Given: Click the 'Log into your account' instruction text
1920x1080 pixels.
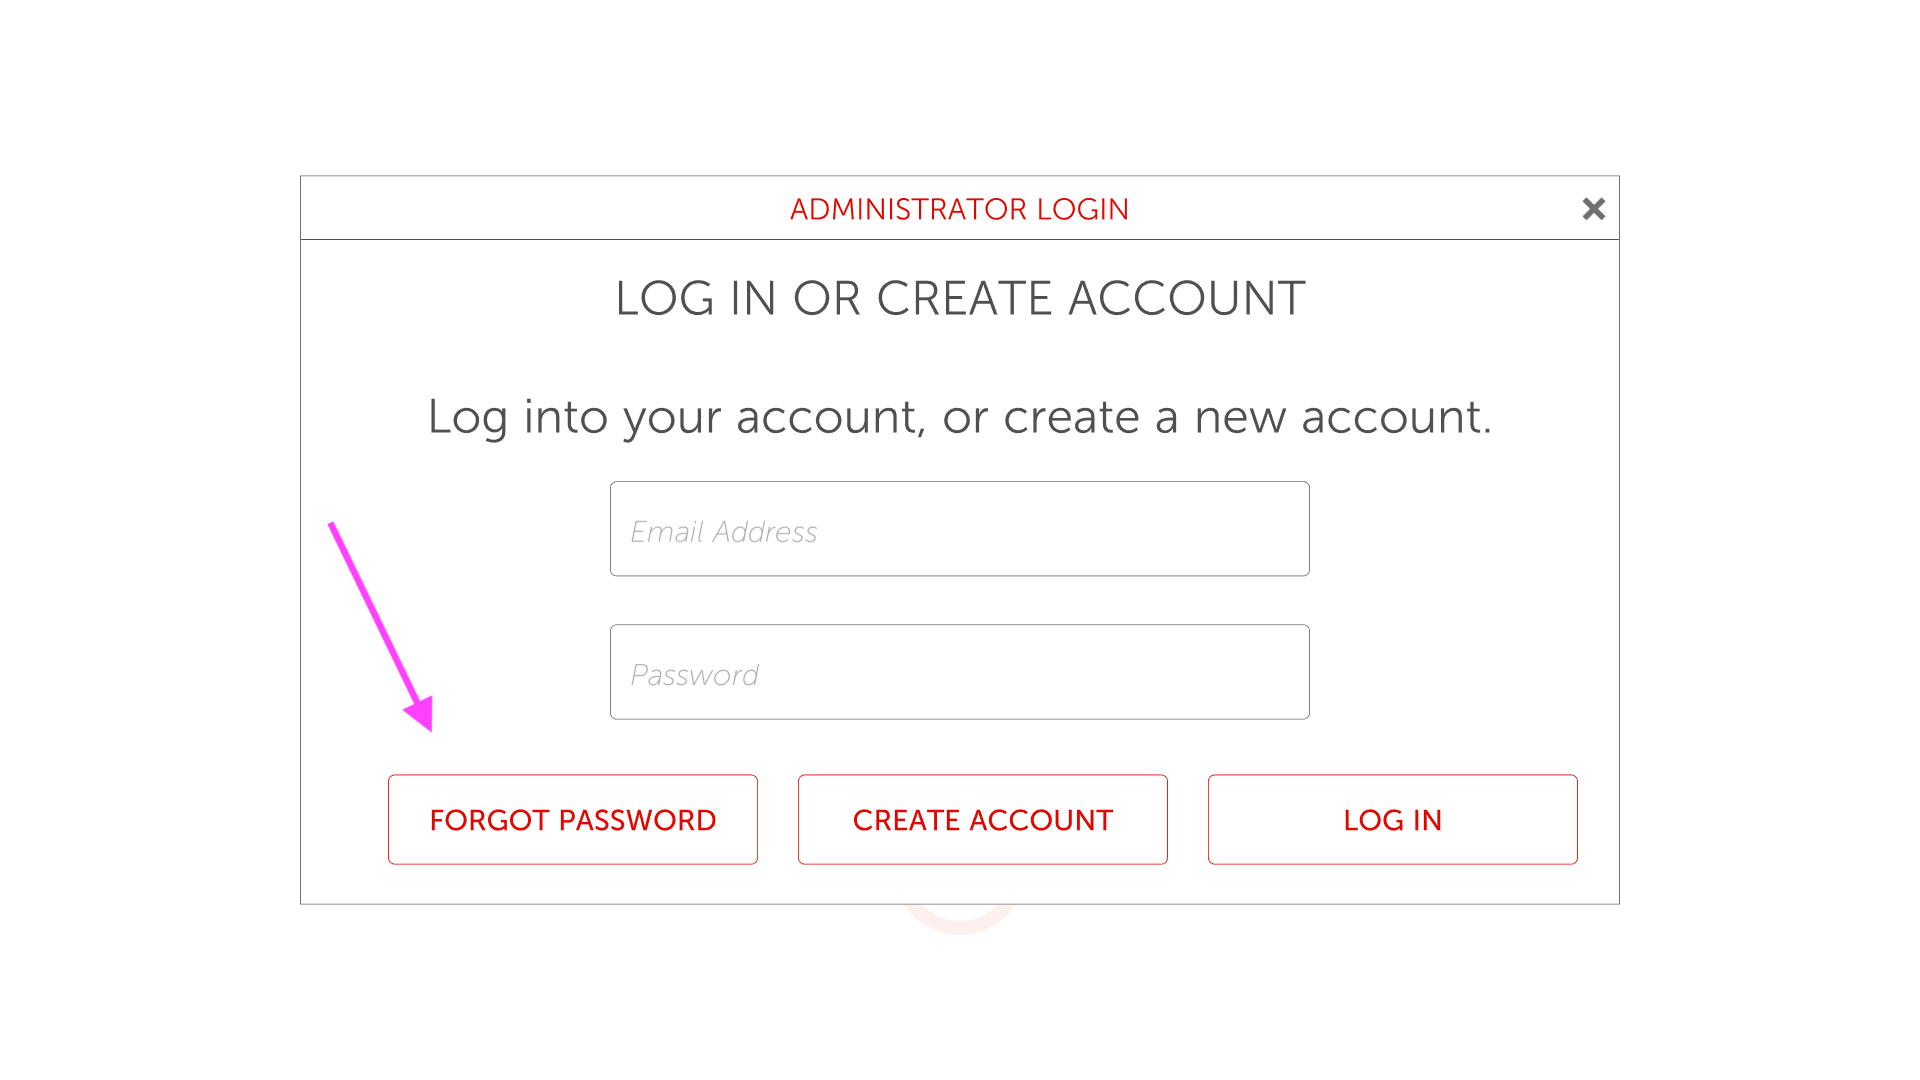Looking at the screenshot, I should click(x=959, y=416).
